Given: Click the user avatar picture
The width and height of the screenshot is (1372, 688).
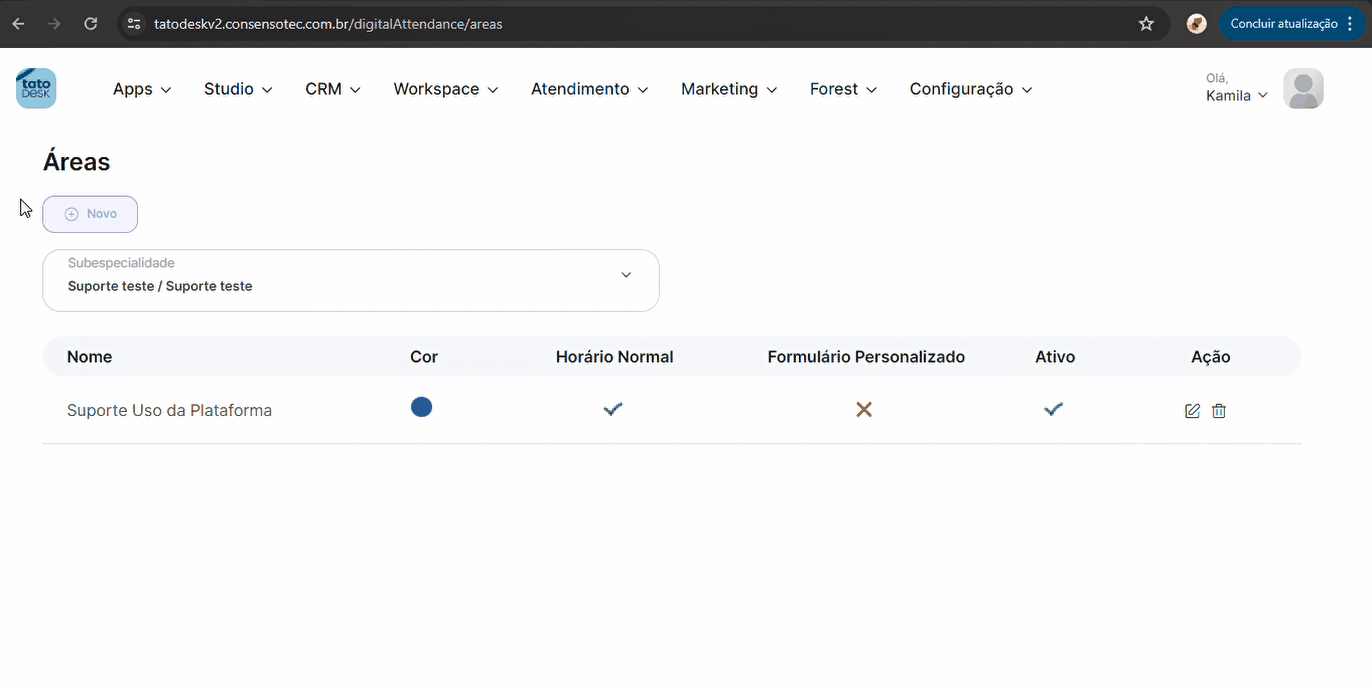Looking at the screenshot, I should click(x=1303, y=89).
